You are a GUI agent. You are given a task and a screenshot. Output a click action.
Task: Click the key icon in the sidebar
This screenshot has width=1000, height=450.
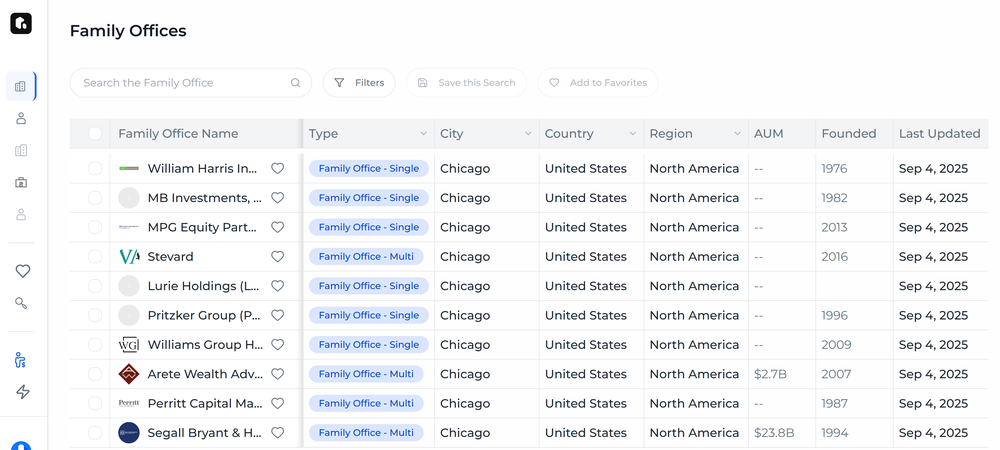(21, 303)
